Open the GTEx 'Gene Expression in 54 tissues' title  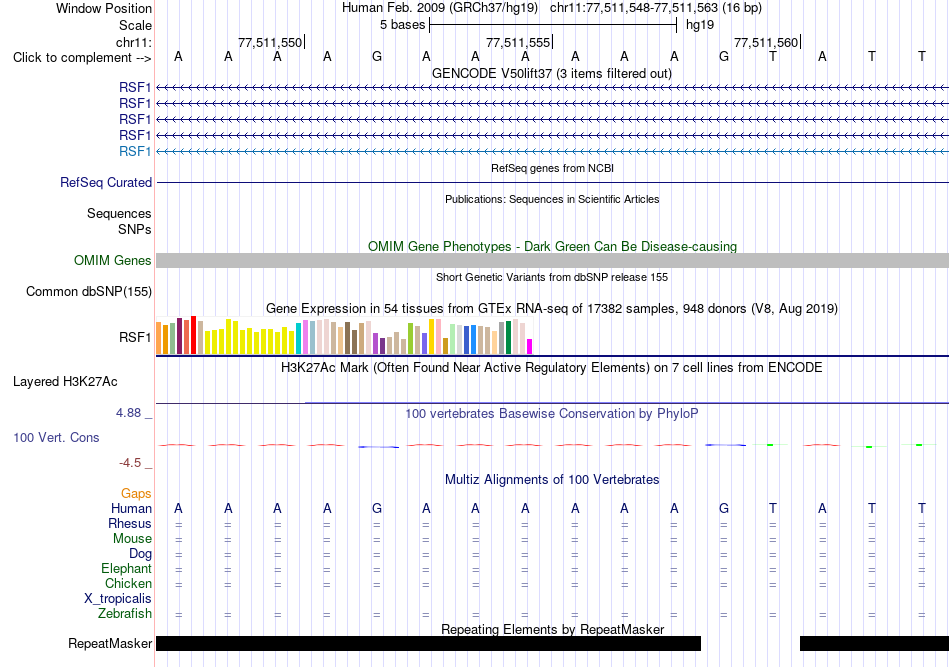(x=552, y=308)
